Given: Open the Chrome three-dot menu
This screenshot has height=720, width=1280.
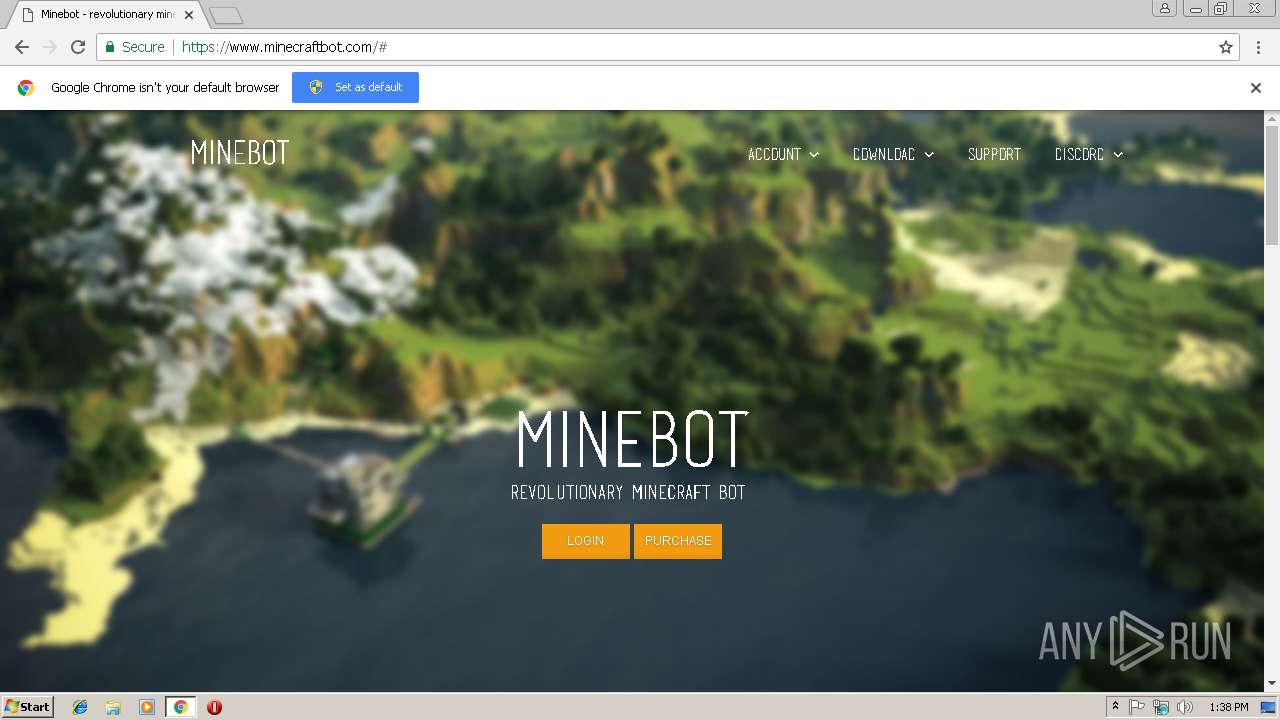Looking at the screenshot, I should coord(1258,47).
